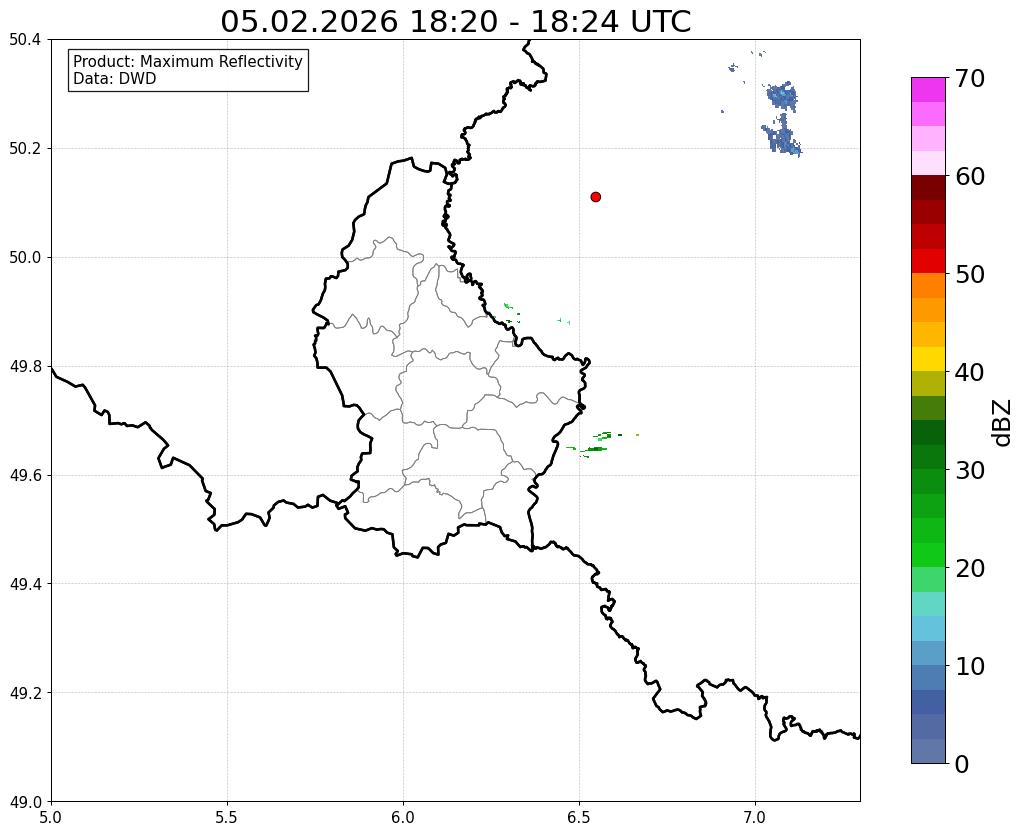Click the red station marker dot
1023x834 pixels.
click(x=595, y=197)
